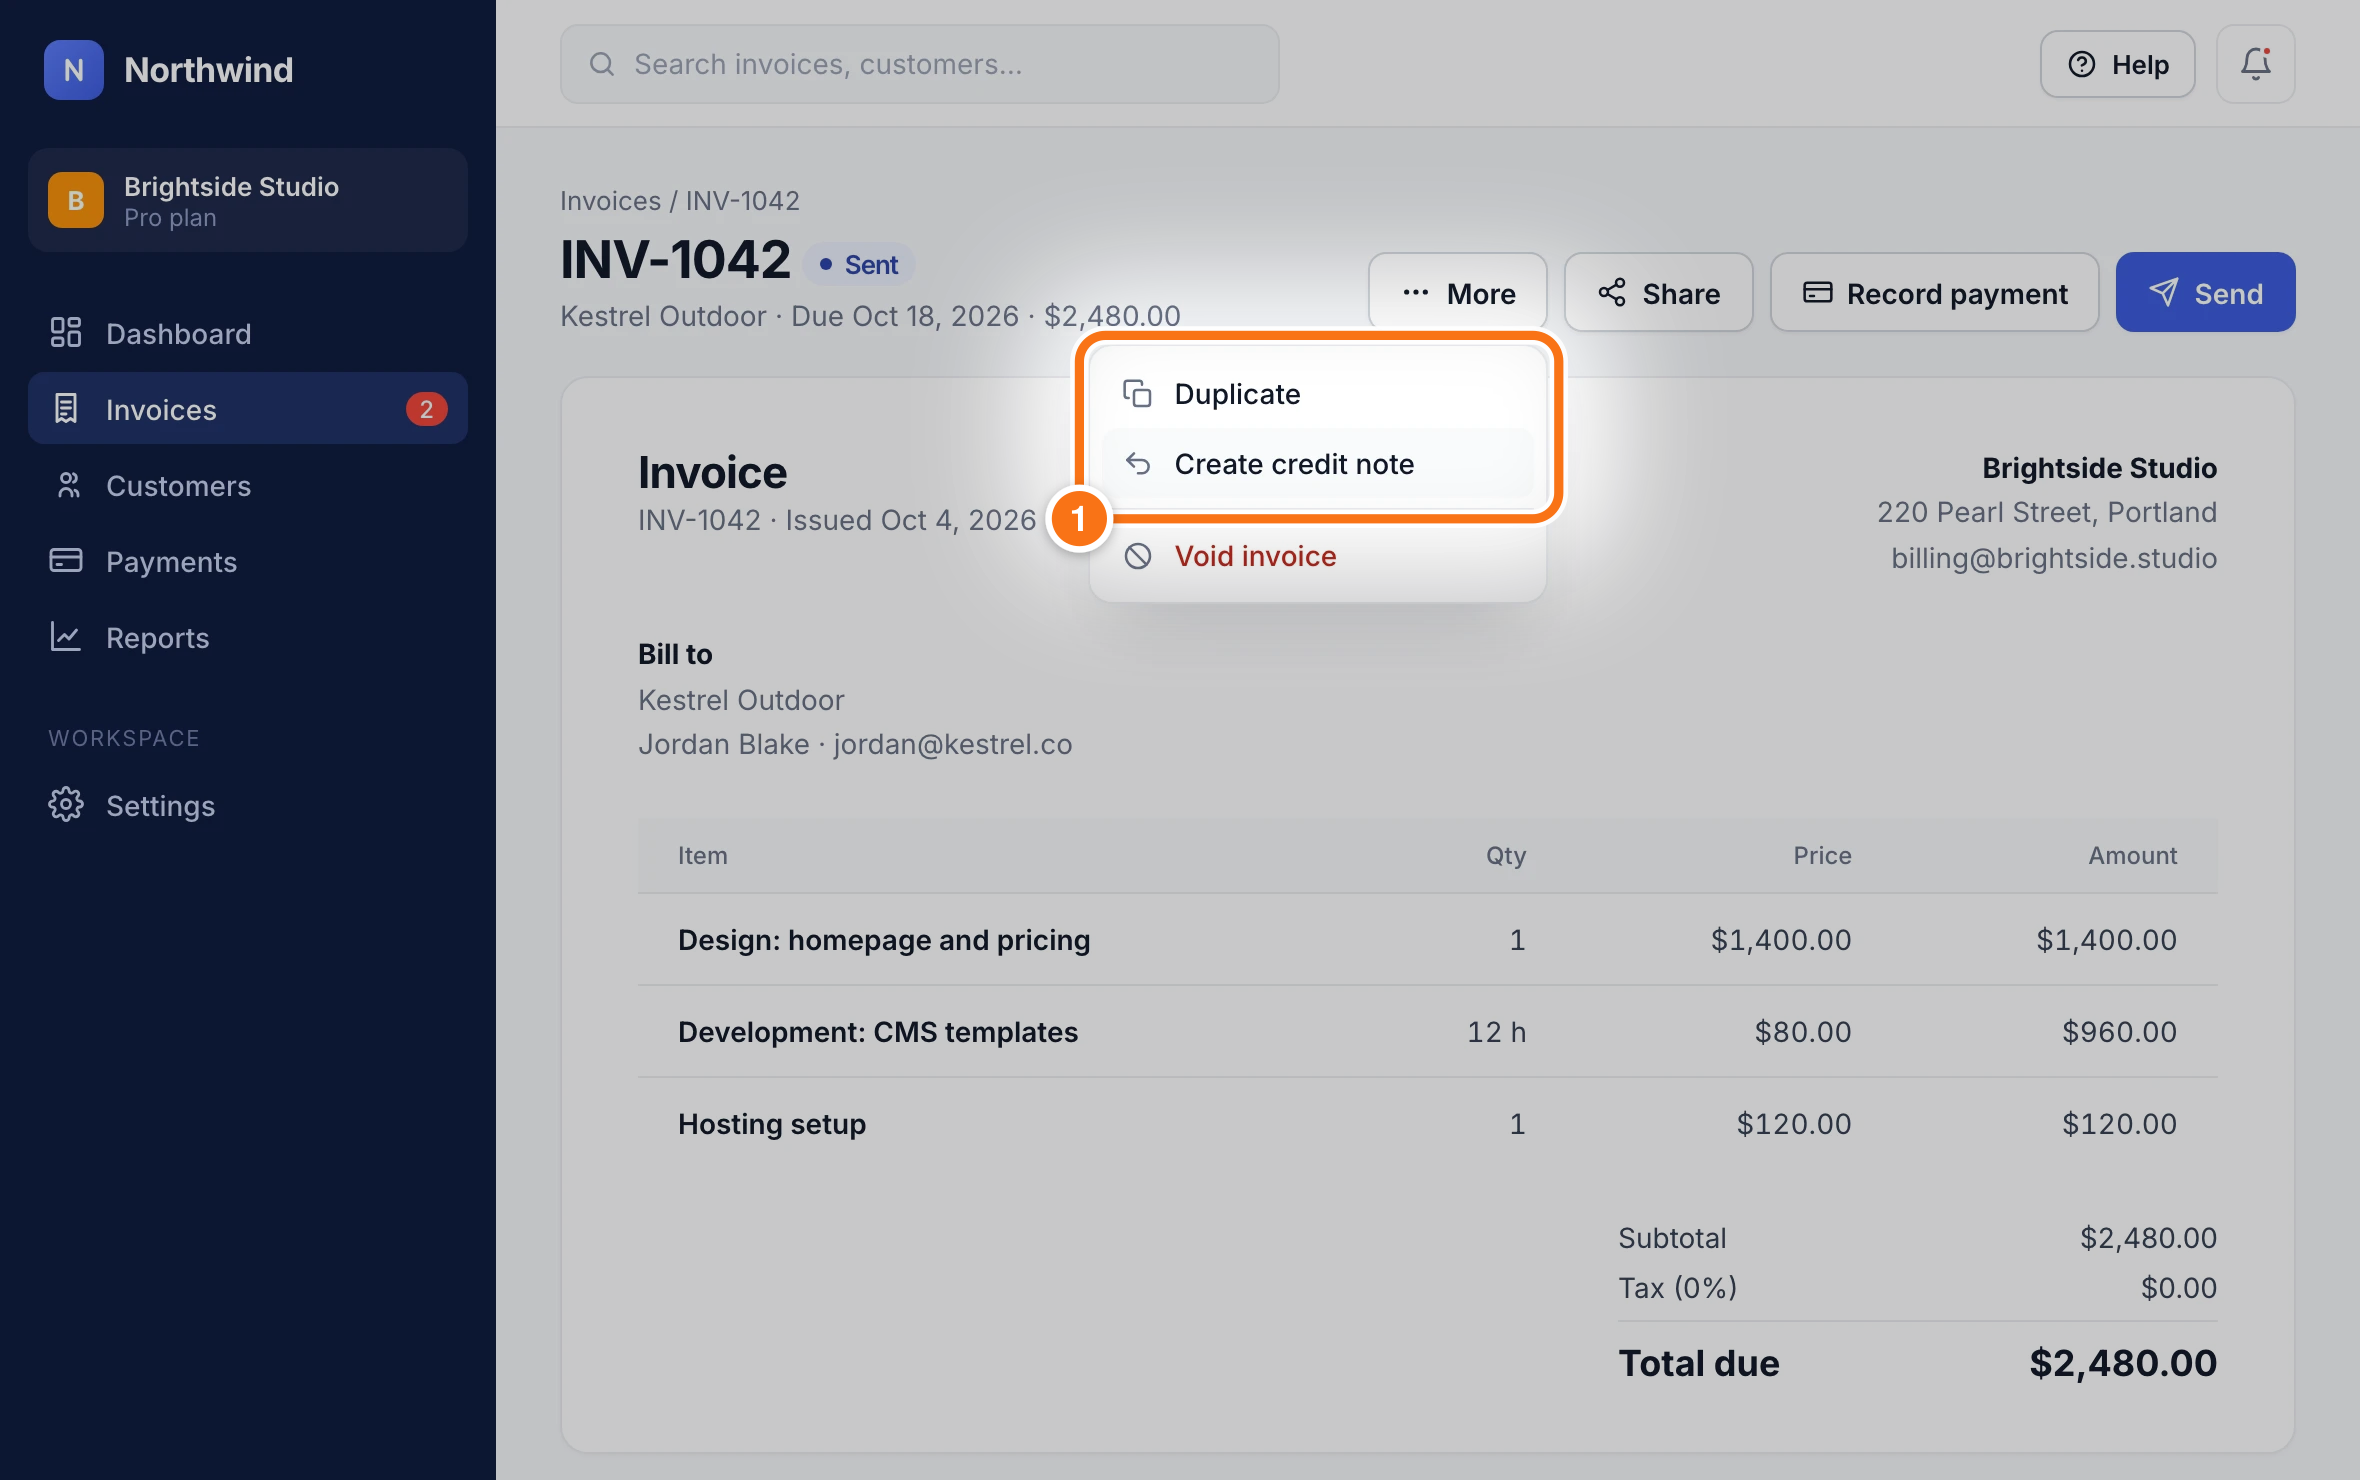Click the search magnifier icon
Screen dimensions: 2360x1480
pos(601,64)
